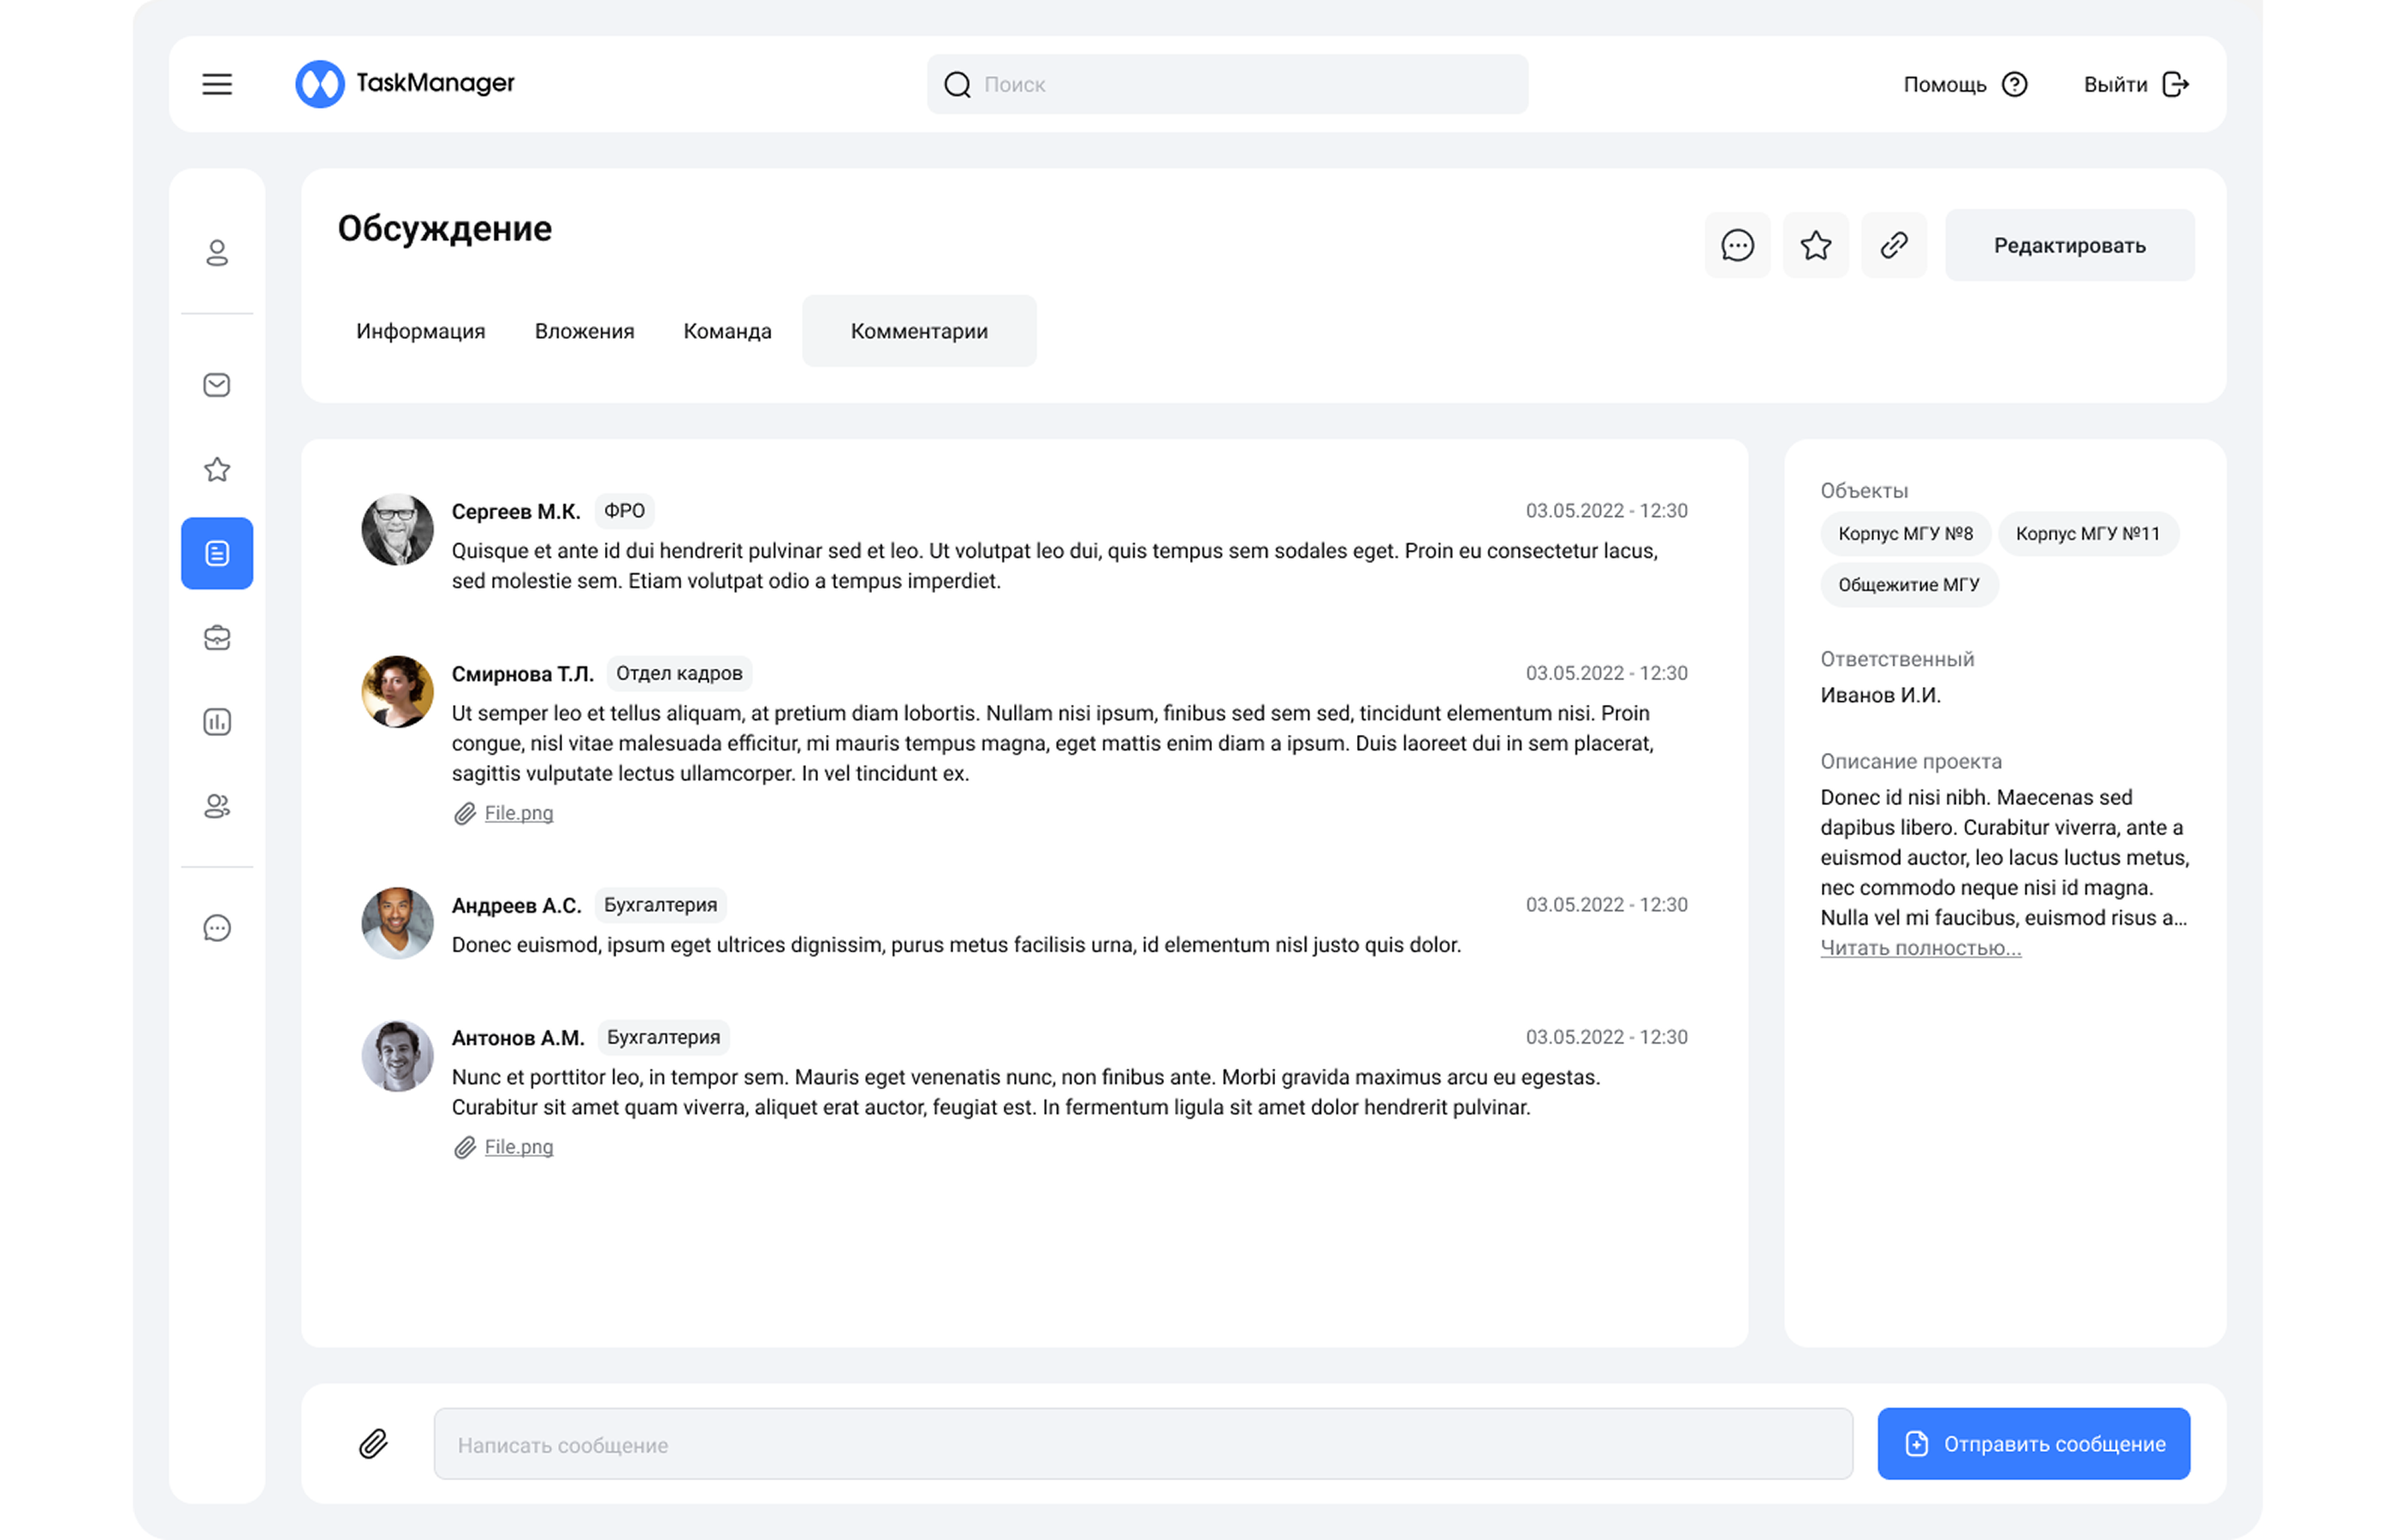Click paperclip icon in Смирнова's comment
Viewport: 2396px width, 1540px height.
464,813
